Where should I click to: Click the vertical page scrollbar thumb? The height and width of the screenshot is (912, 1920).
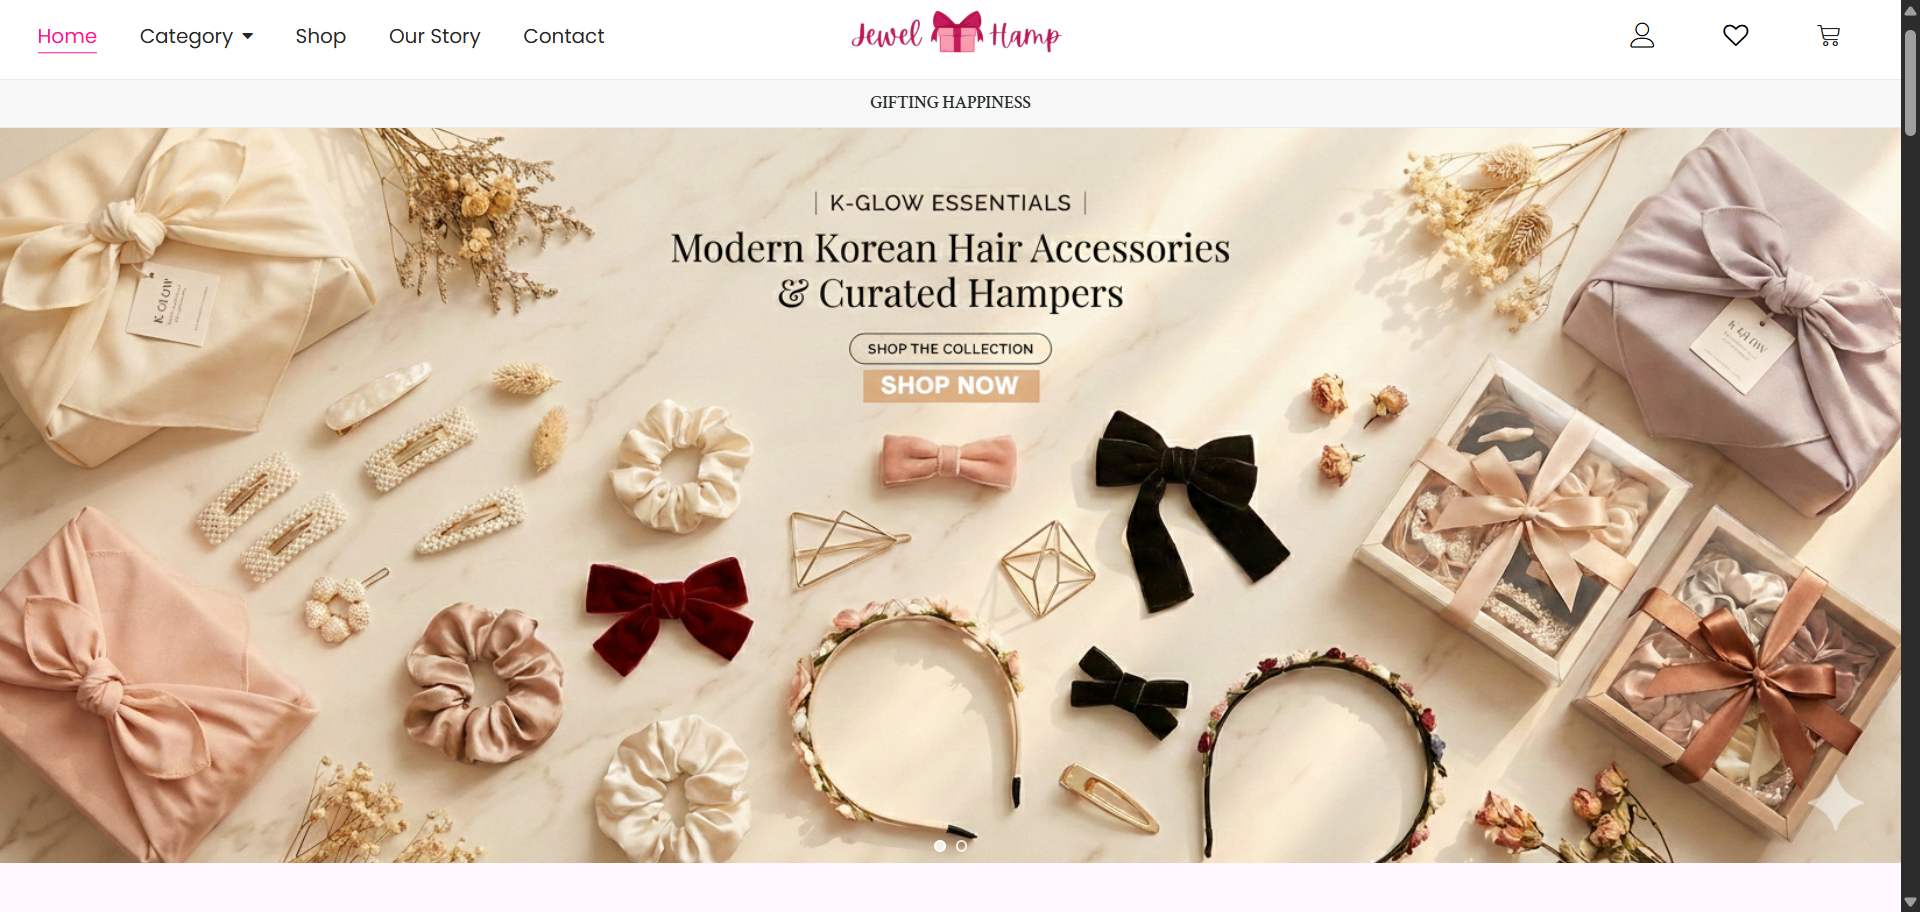pos(1910,80)
